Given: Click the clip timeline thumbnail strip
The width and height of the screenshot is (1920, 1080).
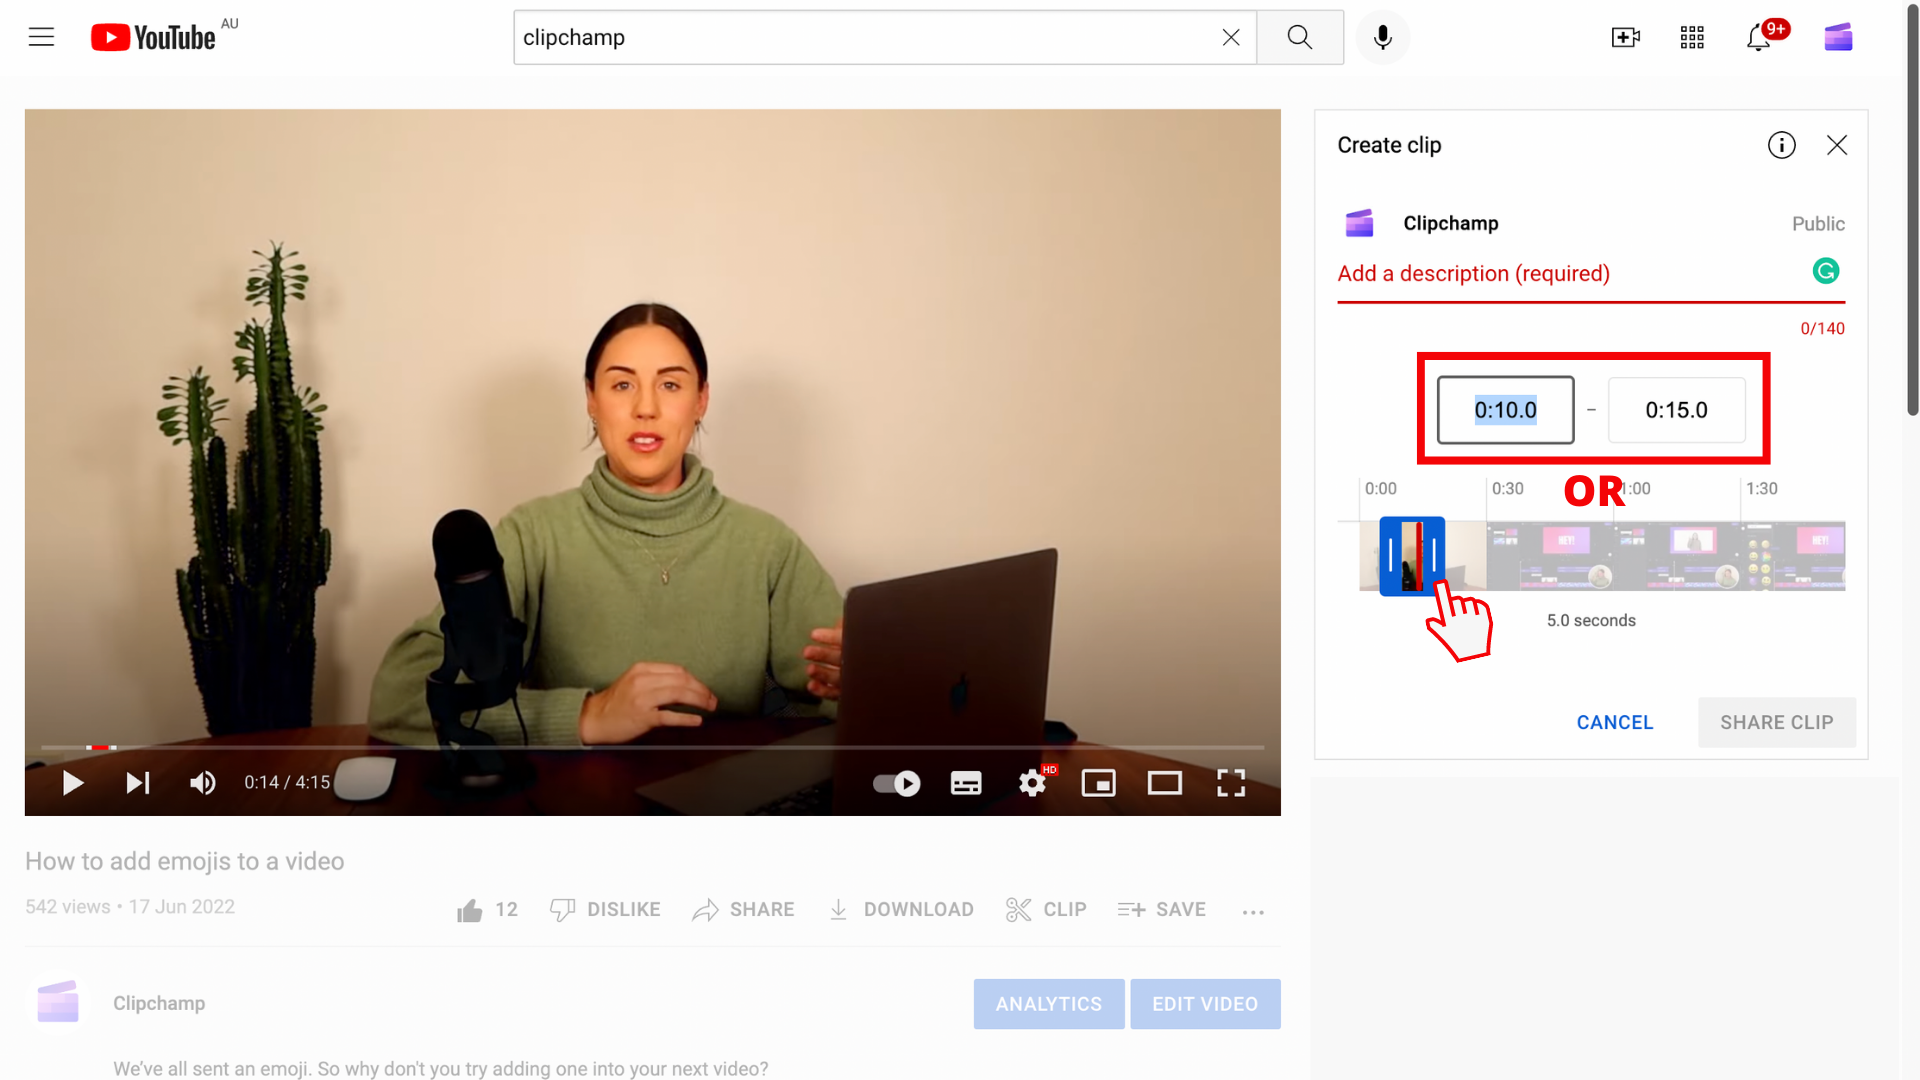Looking at the screenshot, I should tap(1601, 556).
